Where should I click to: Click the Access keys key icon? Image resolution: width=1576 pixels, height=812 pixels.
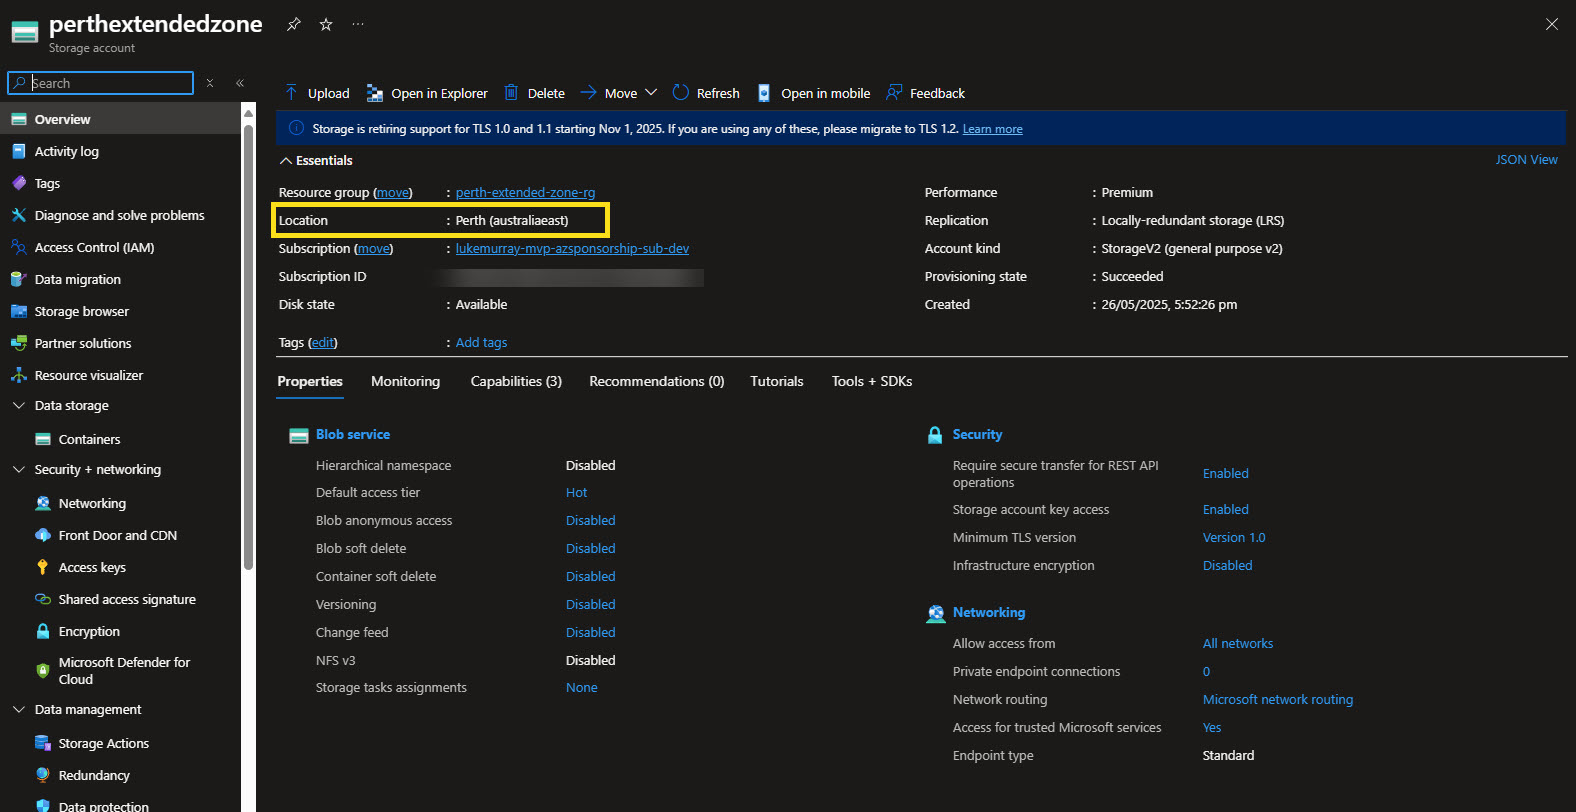click(42, 567)
